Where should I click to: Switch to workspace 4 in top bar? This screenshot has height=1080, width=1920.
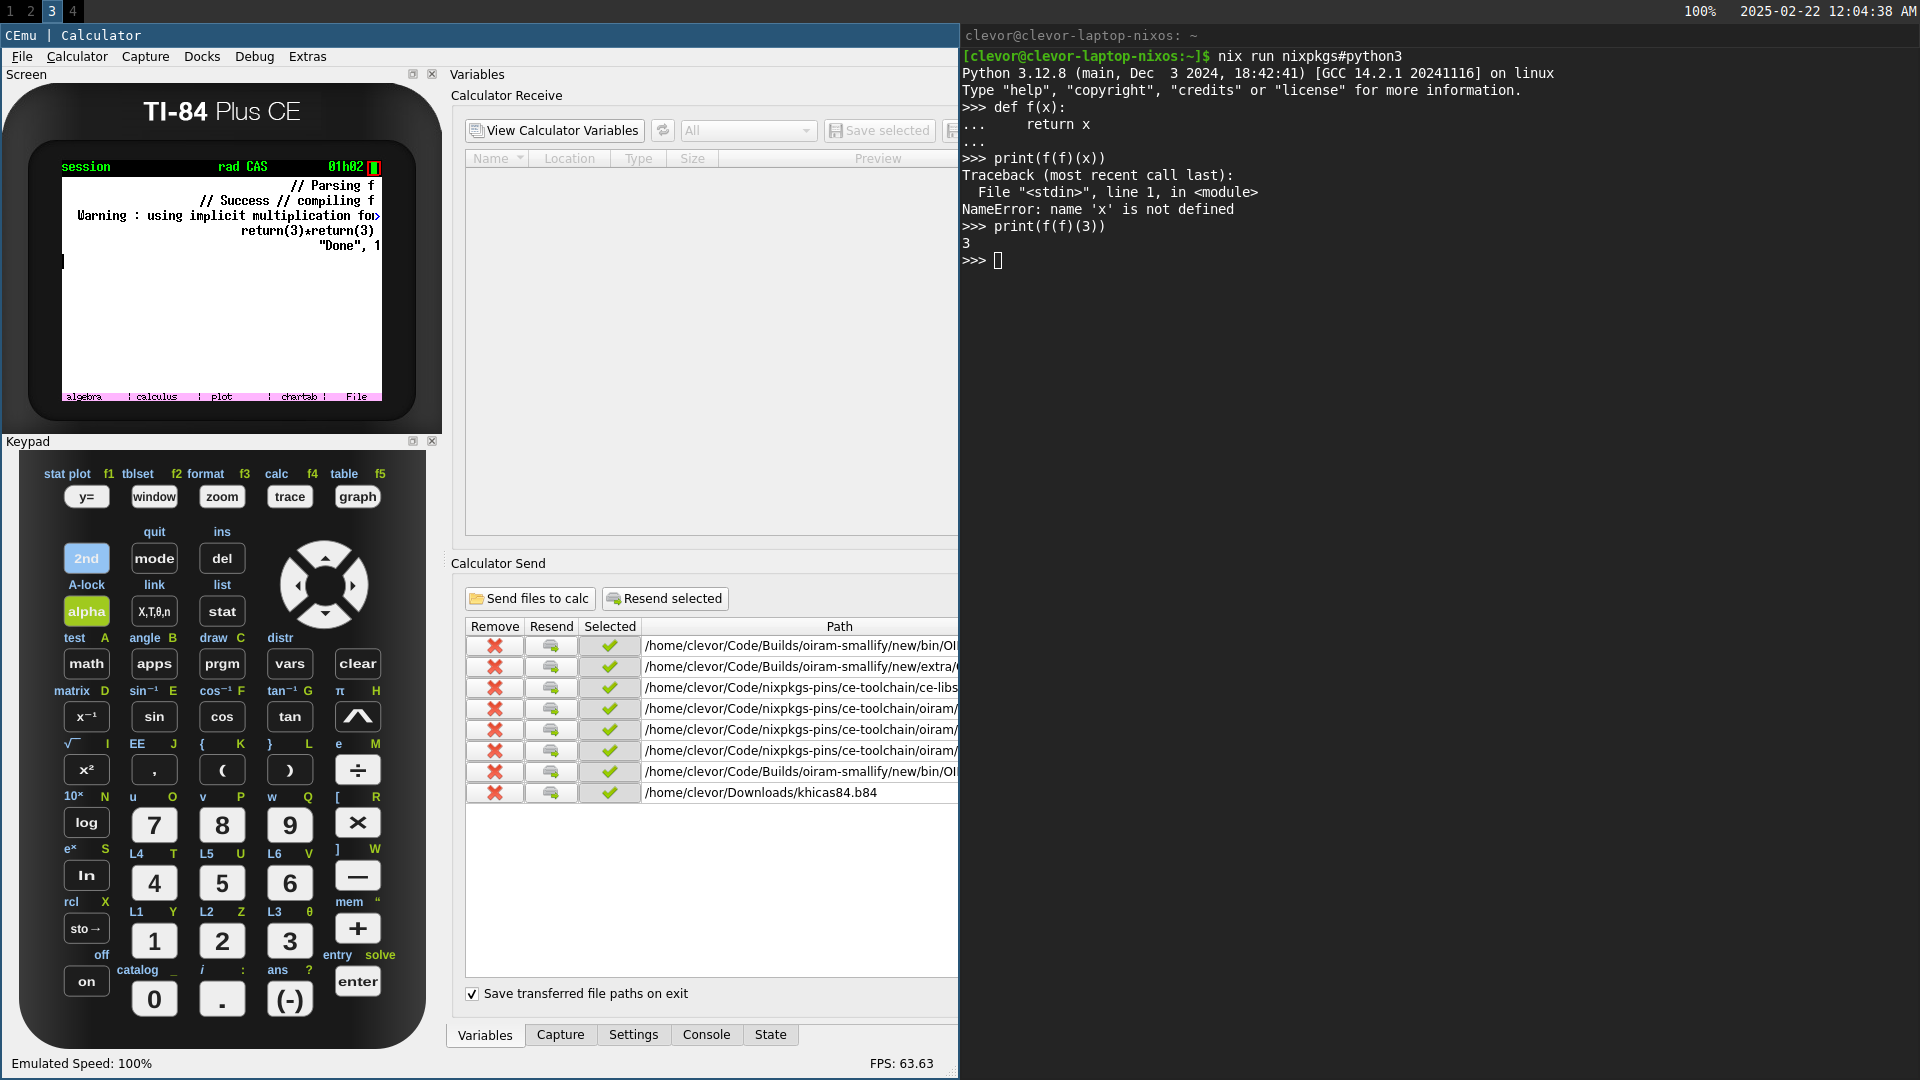72,11
